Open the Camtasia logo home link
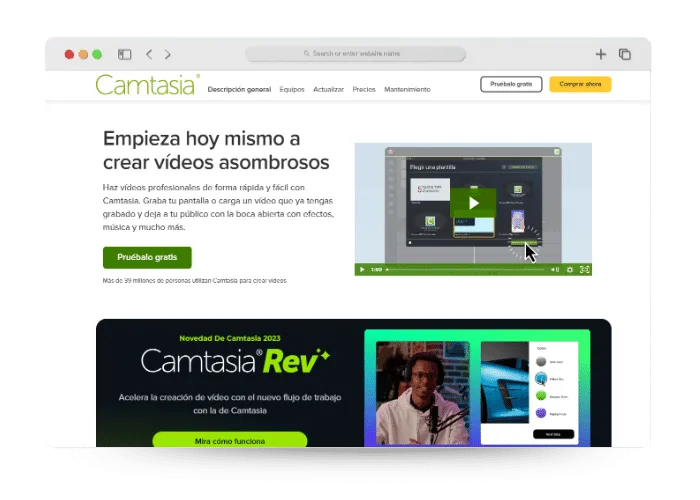Viewport: 700px width, 500px height. 147,85
